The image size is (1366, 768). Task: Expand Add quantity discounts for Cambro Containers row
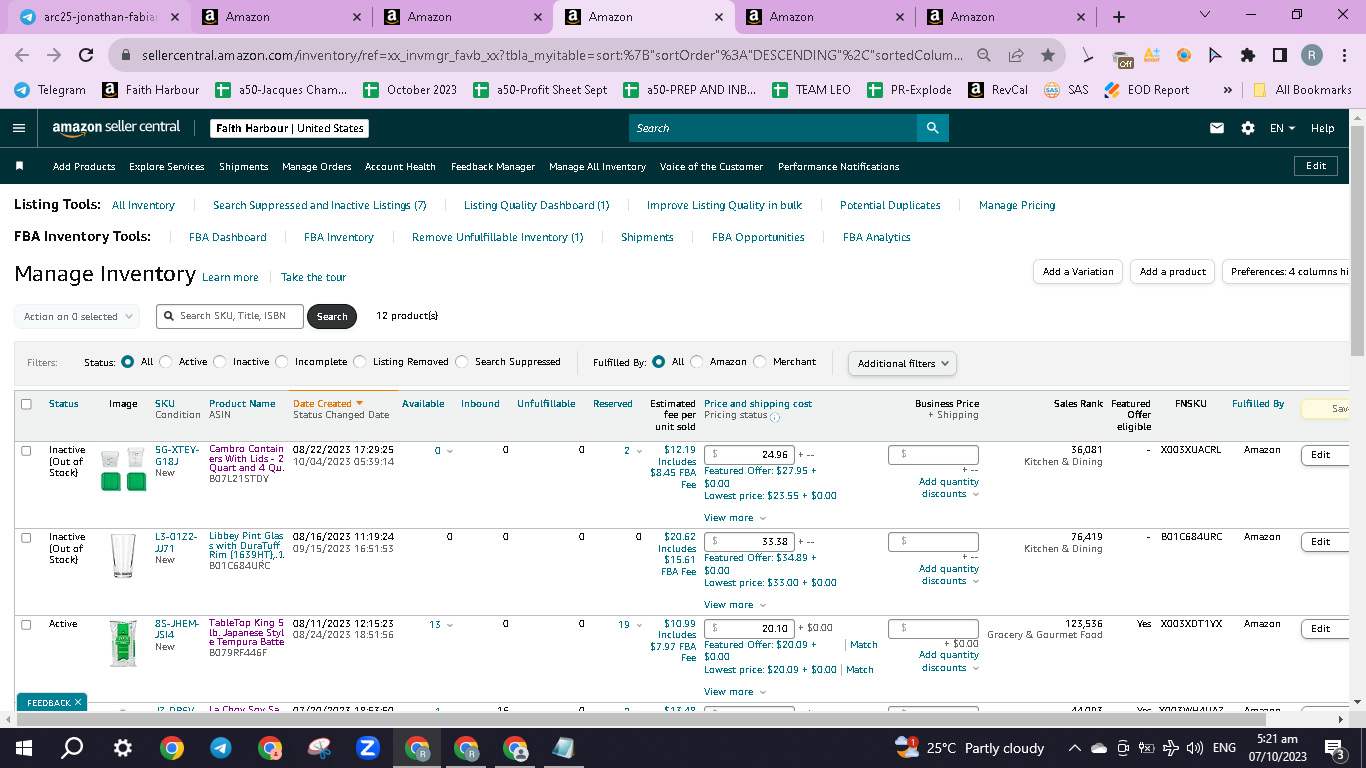pos(949,488)
